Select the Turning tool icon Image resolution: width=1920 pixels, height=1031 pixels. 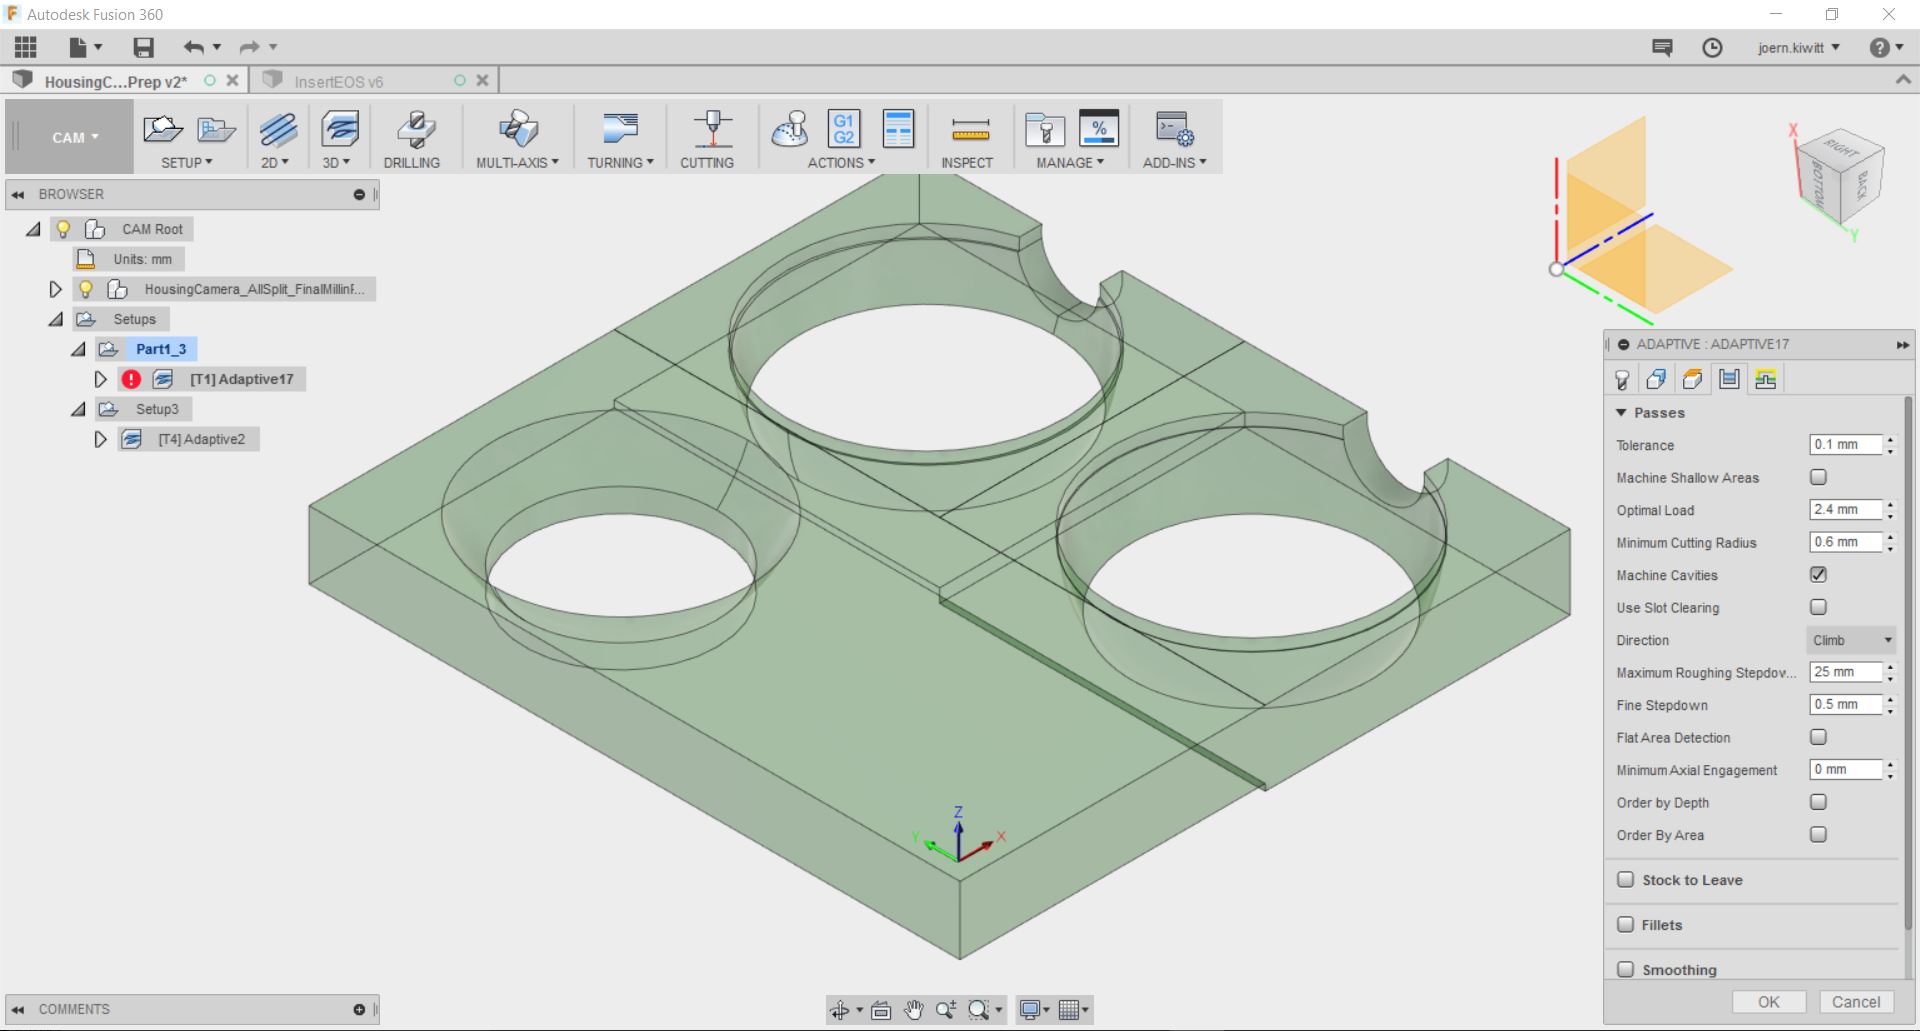click(620, 129)
